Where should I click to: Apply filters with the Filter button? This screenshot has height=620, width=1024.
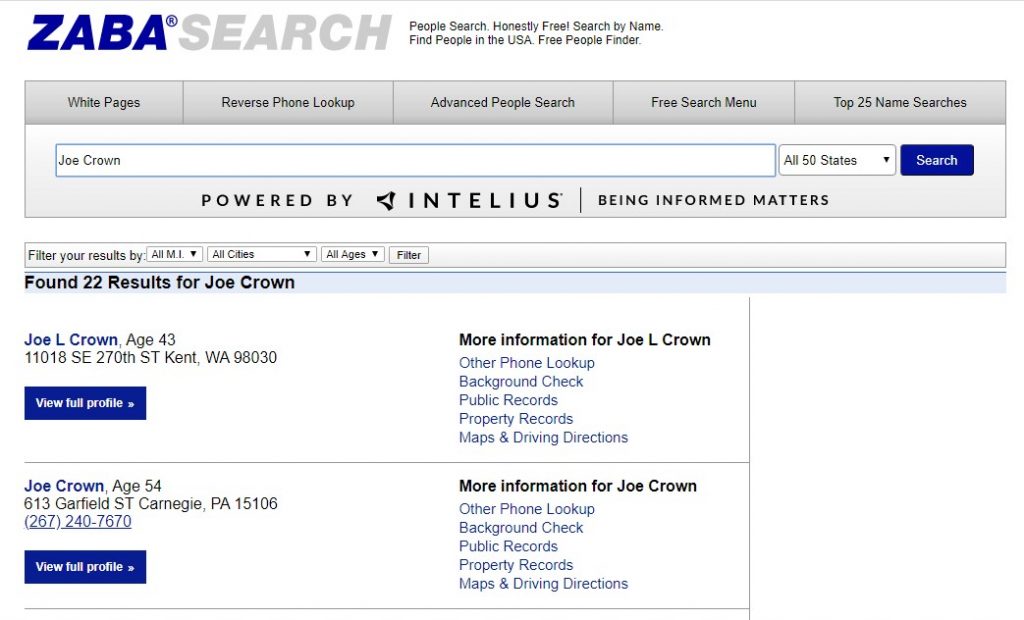[x=408, y=254]
